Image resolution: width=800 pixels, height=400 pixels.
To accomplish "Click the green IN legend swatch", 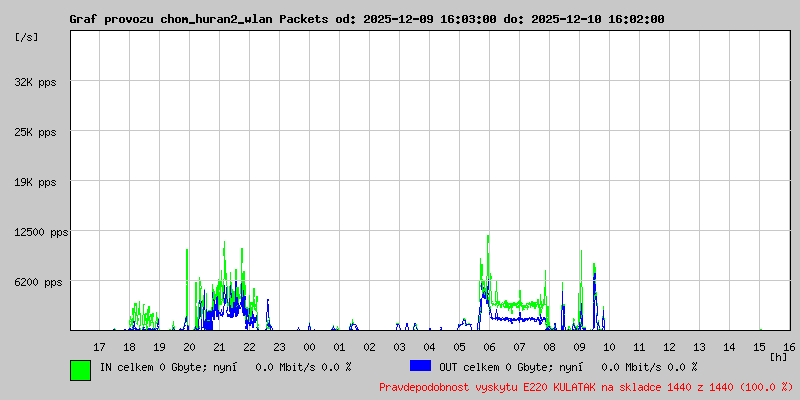I will (x=81, y=370).
